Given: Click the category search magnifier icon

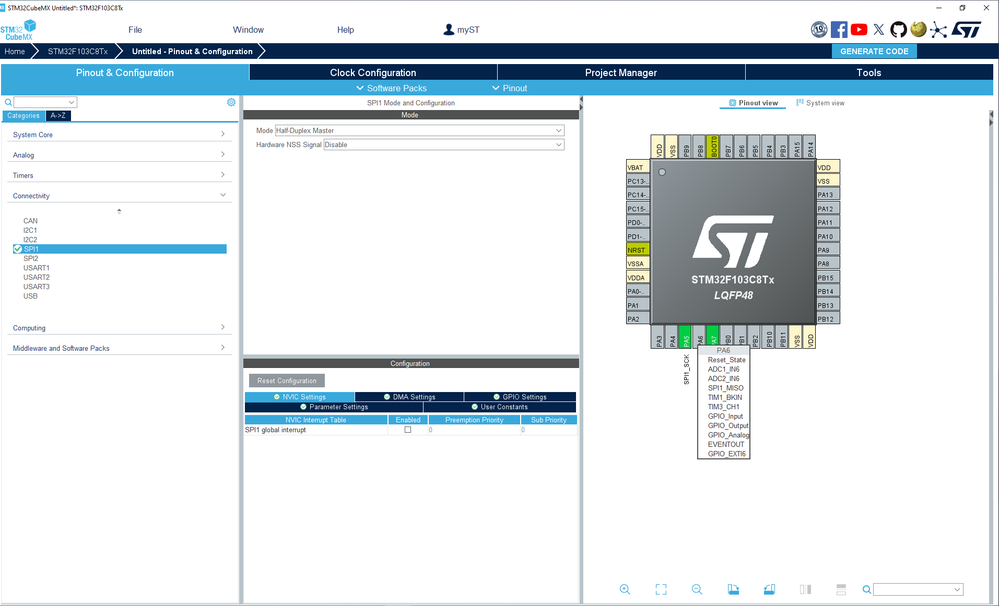Looking at the screenshot, I should (x=8, y=102).
